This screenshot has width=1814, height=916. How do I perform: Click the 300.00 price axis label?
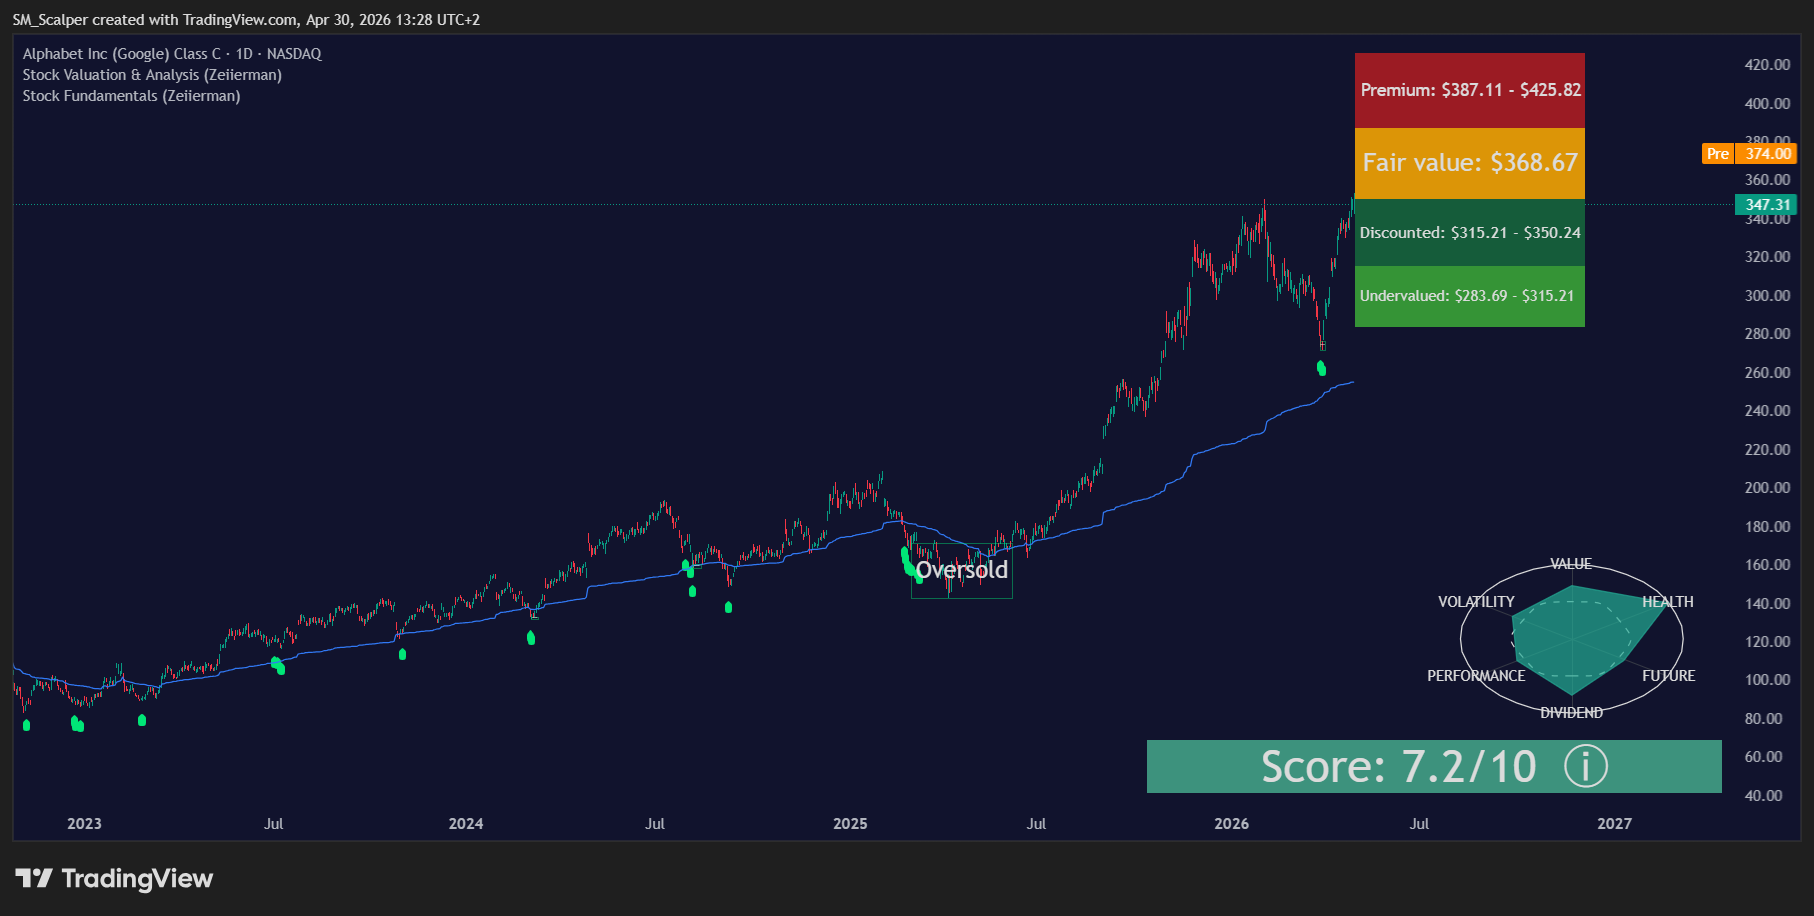click(1767, 296)
